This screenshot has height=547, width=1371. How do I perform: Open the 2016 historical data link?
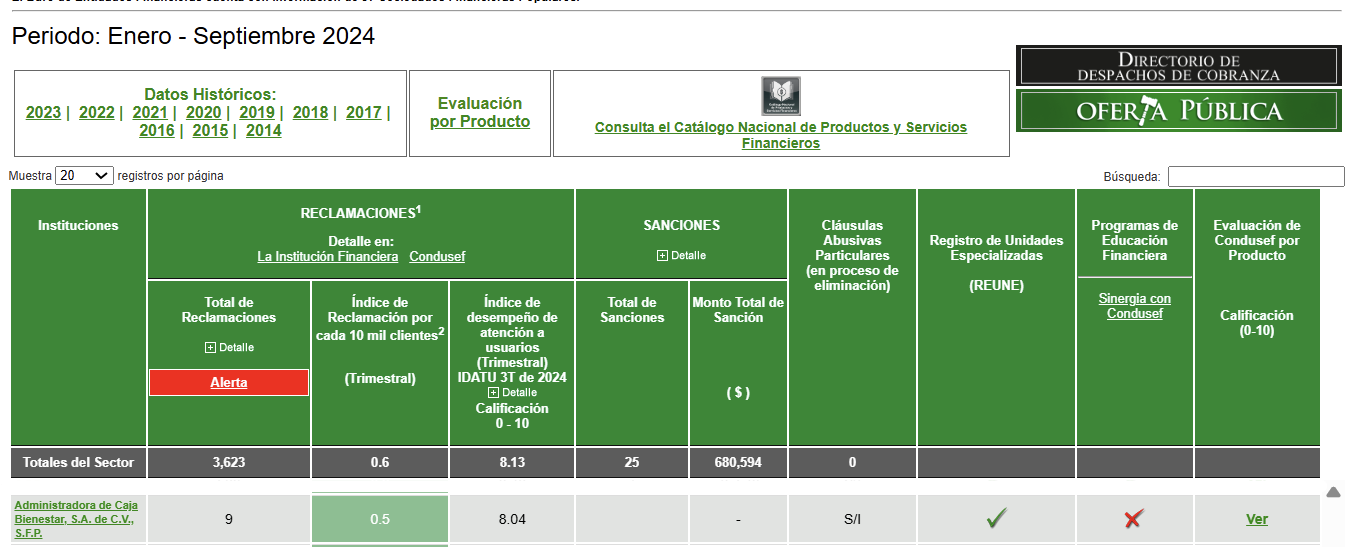(x=157, y=131)
